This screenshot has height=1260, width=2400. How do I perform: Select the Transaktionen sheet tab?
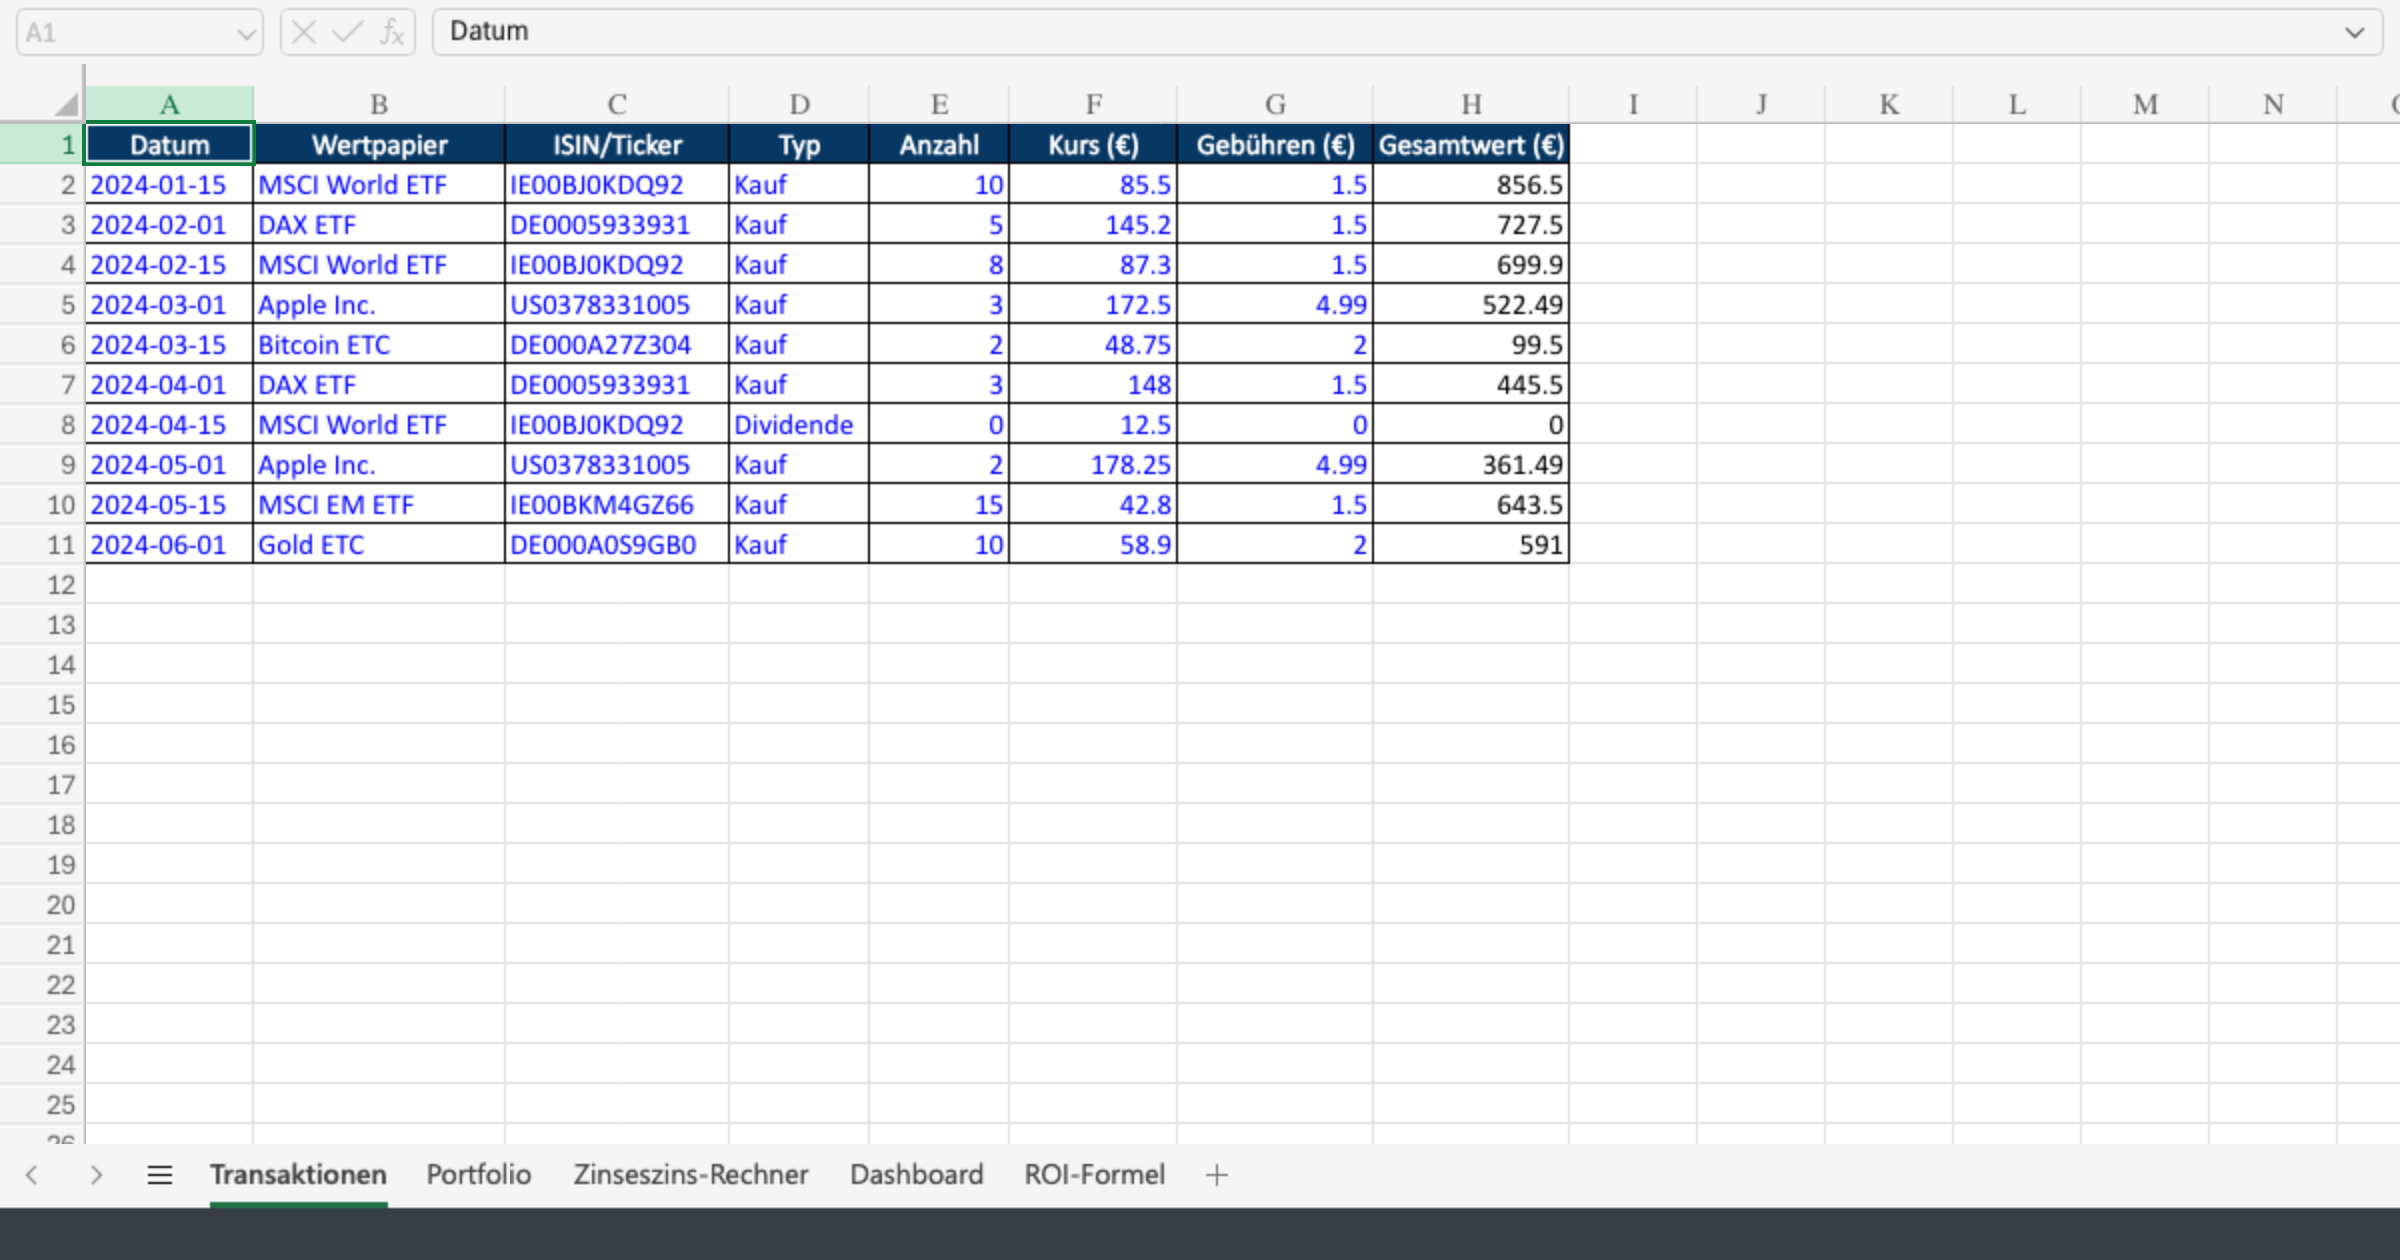coord(297,1175)
